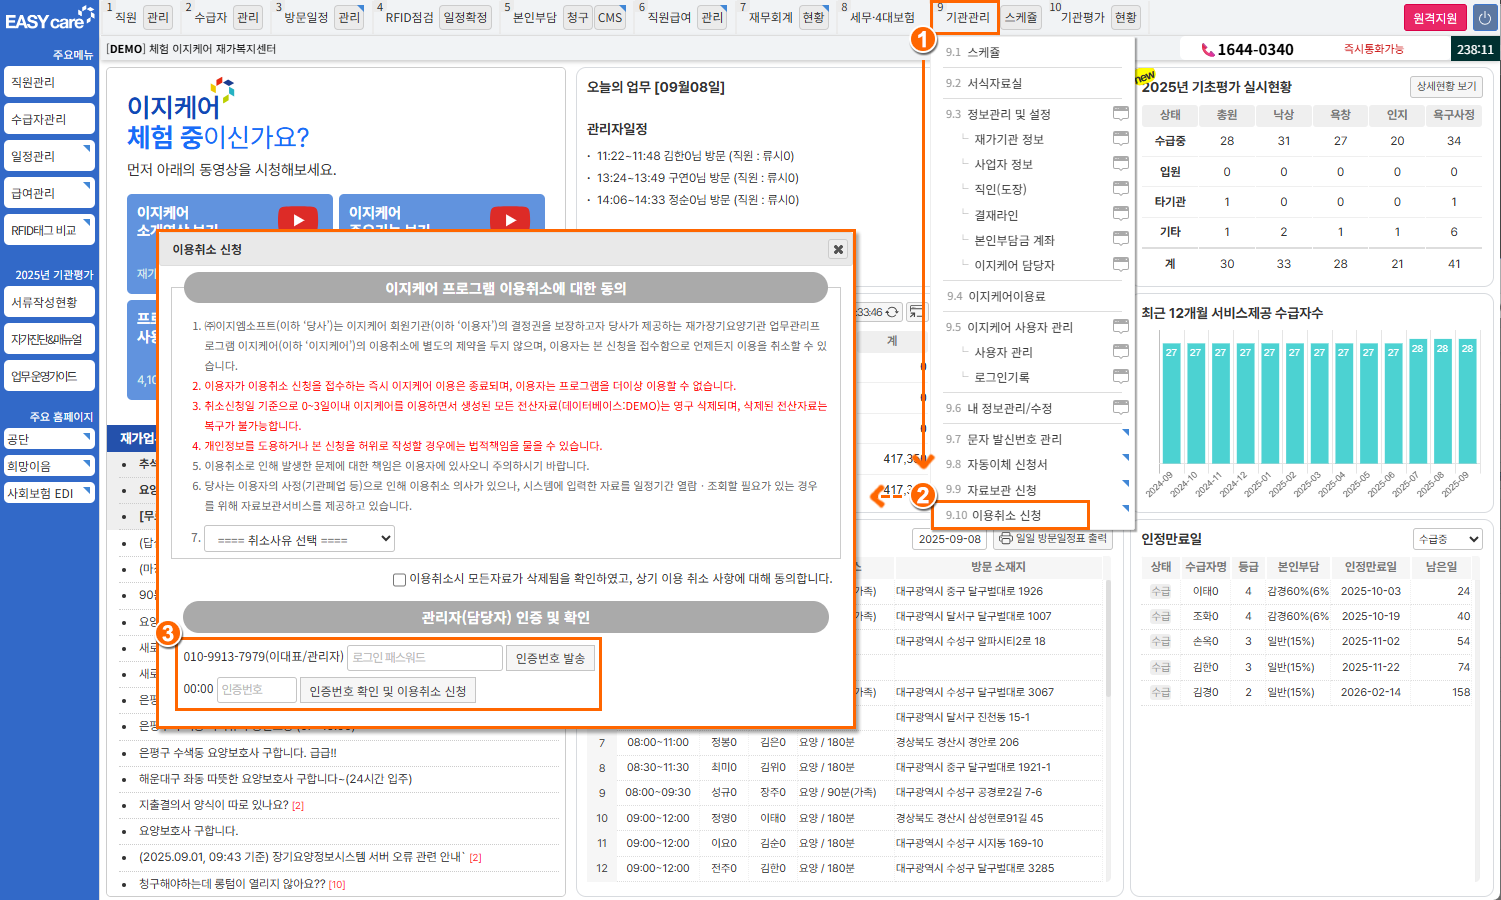Open popup window icon for 정보관리 및 설정
This screenshot has width=1501, height=900.
click(x=1121, y=114)
